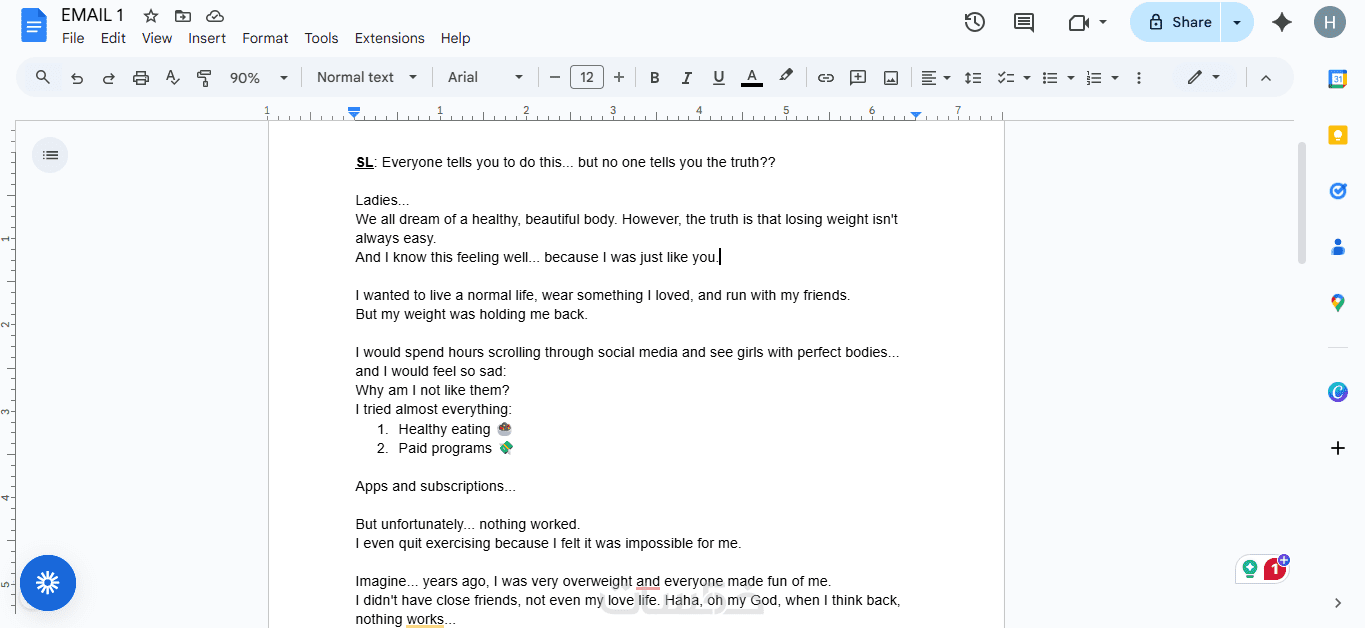
Task: Open the comments panel icon
Action: click(x=1024, y=22)
